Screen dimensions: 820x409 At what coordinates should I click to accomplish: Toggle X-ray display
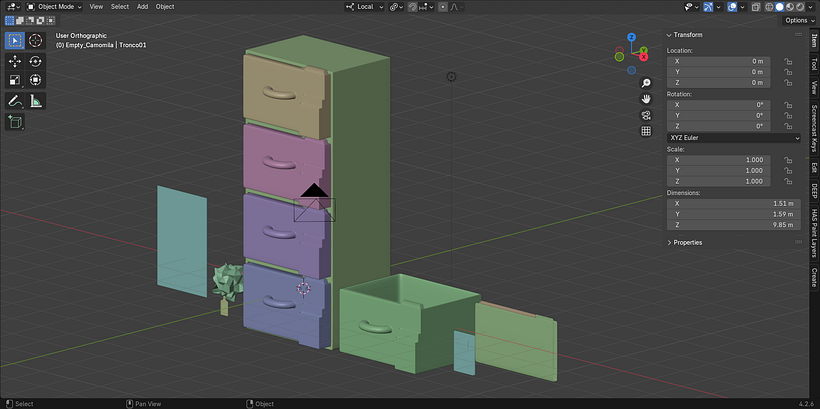(756, 7)
